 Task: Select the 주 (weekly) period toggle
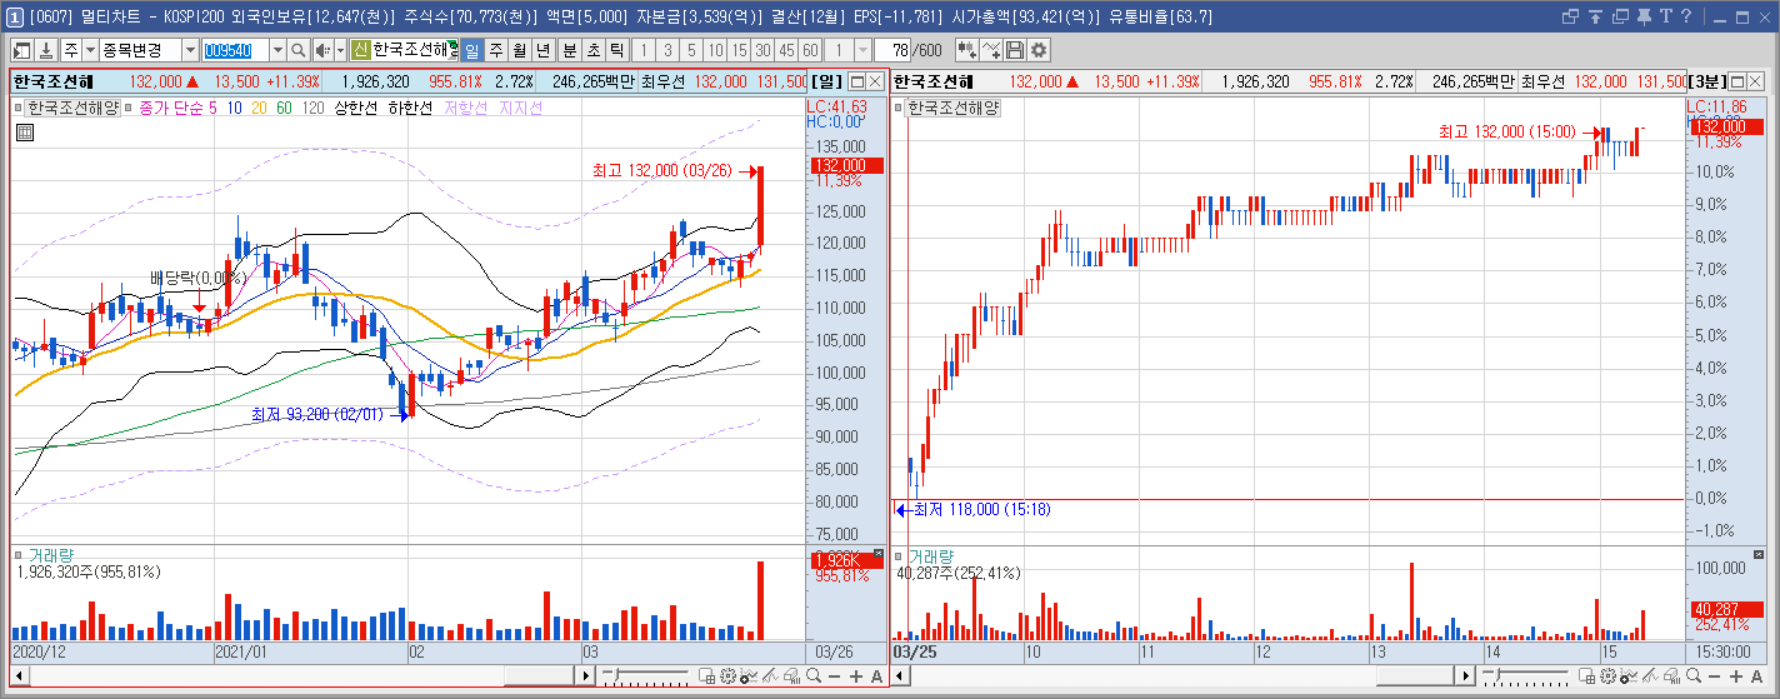(496, 50)
